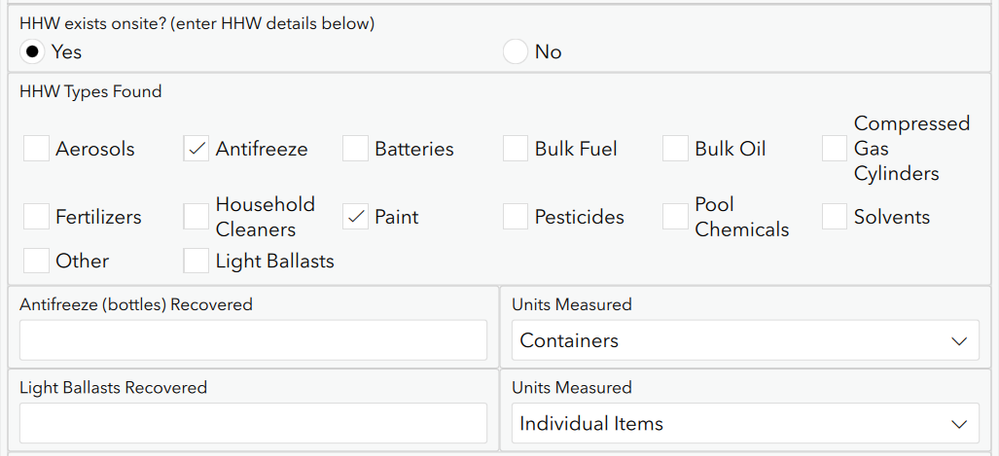Viewport: 999px width, 456px height.
Task: Open the Containers units dropdown
Action: (x=744, y=340)
